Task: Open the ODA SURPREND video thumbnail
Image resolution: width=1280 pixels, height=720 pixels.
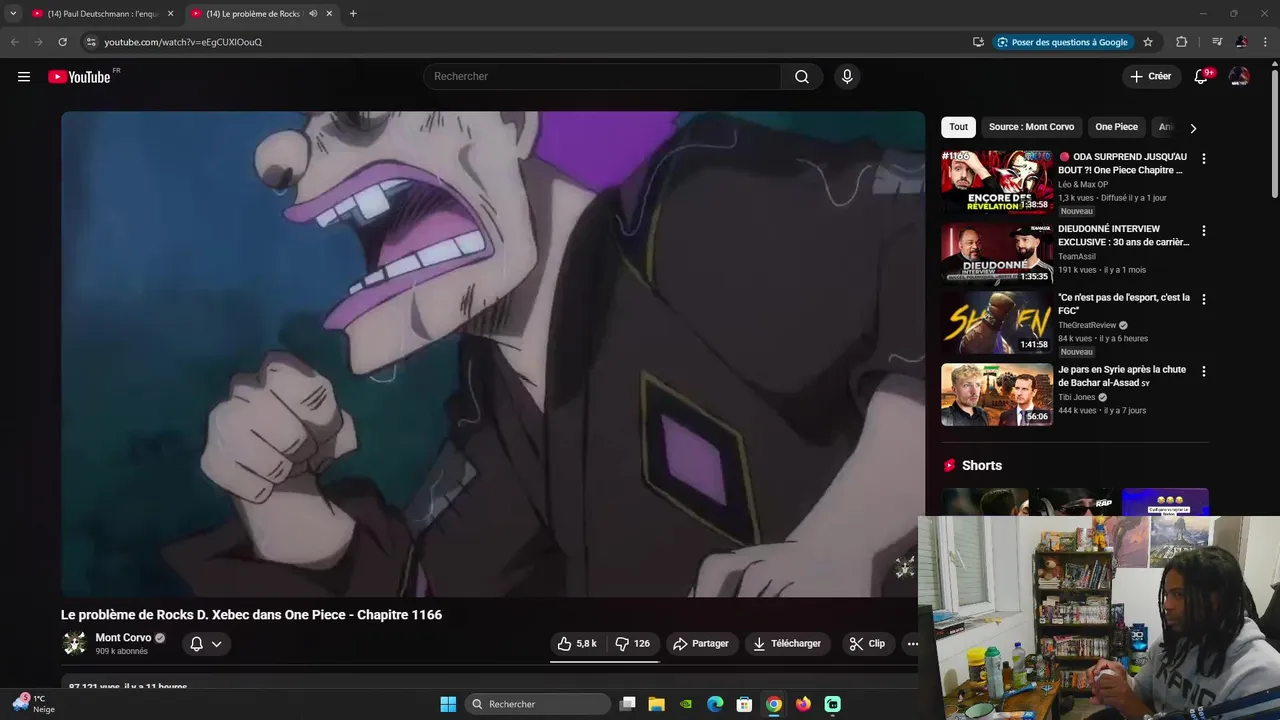Action: click(x=997, y=182)
